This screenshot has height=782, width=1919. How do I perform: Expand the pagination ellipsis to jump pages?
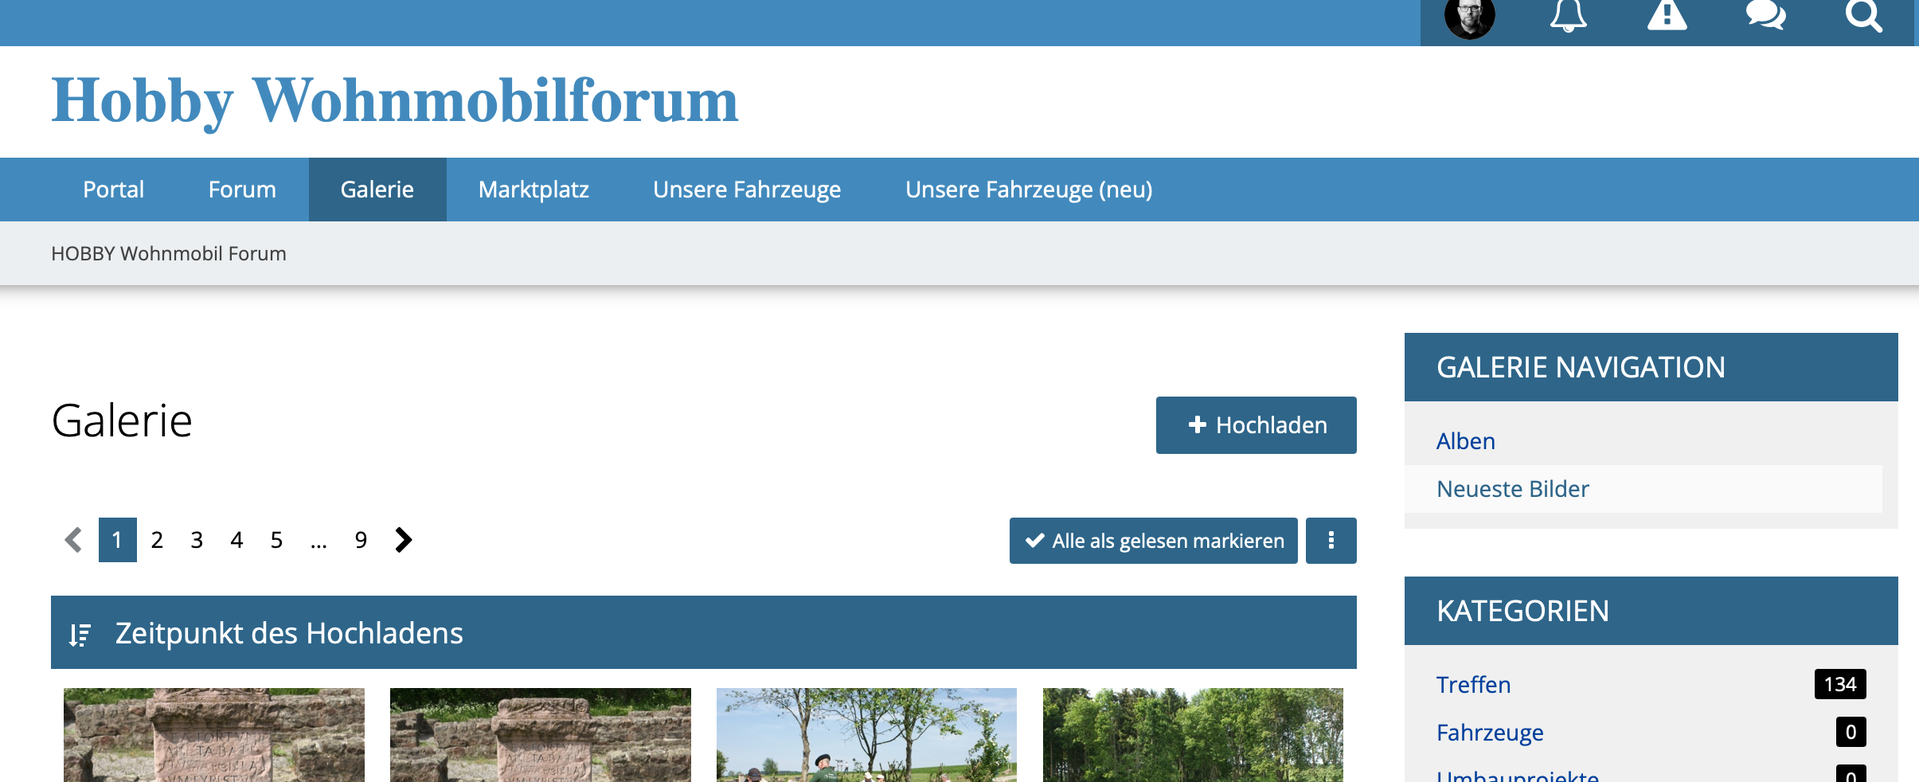coord(318,540)
